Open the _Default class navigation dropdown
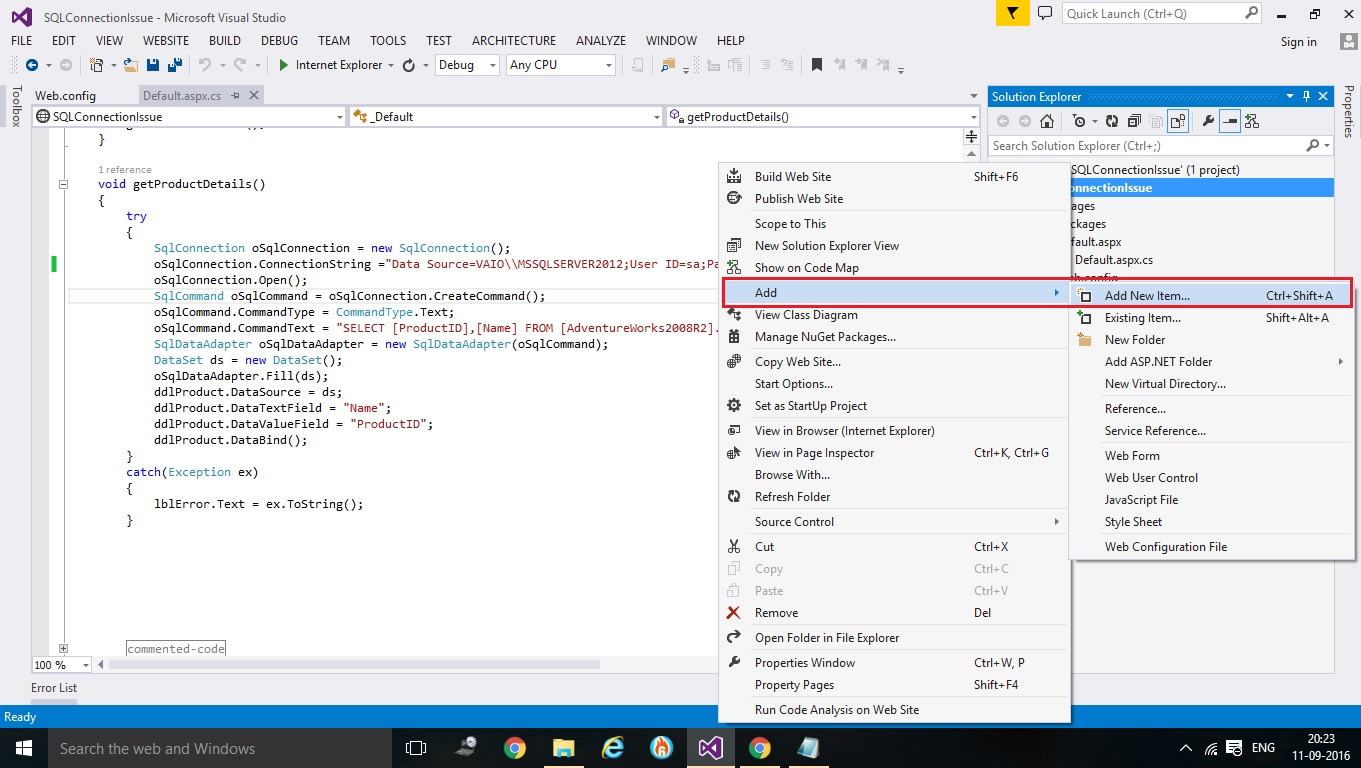This screenshot has width=1361, height=768. pos(506,117)
